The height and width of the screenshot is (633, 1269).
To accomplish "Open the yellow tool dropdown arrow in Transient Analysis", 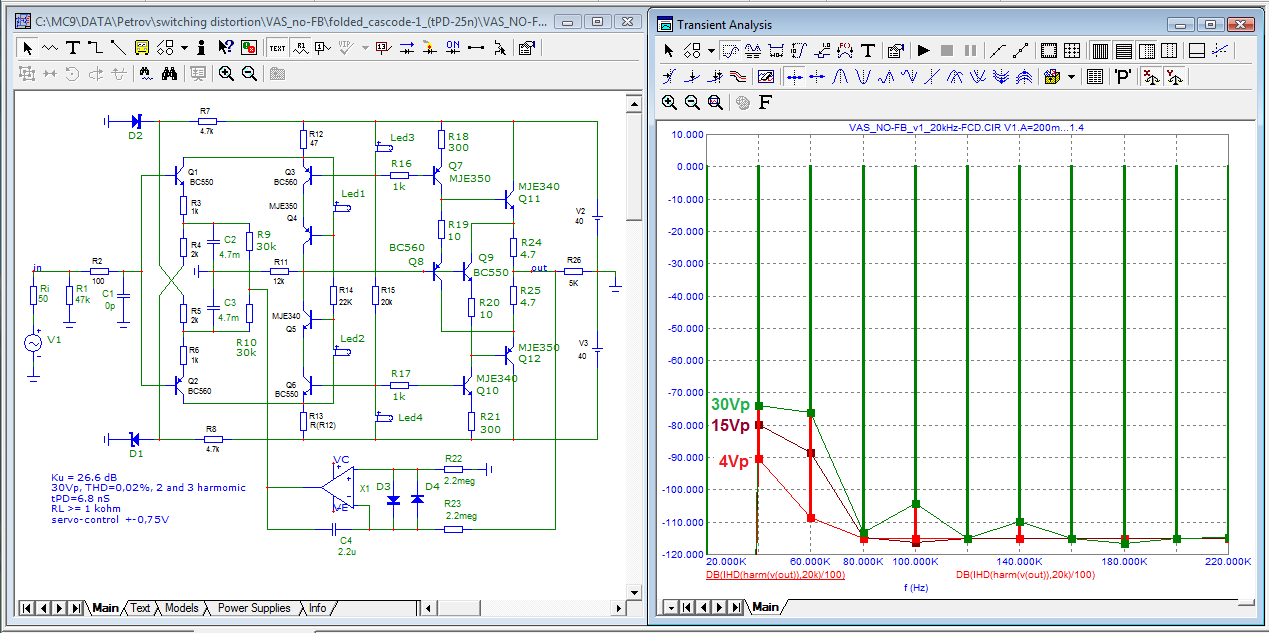I will point(1071,77).
